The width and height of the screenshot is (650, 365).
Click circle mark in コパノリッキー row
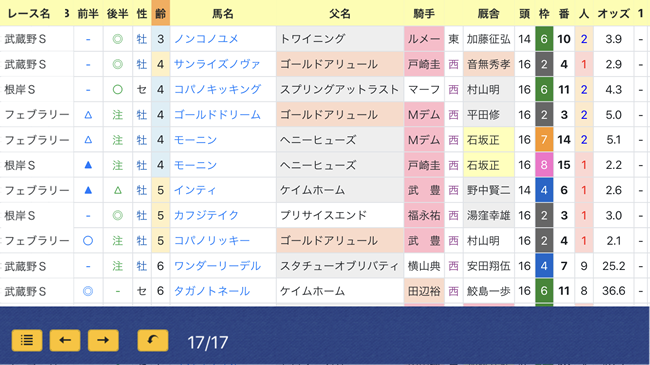coord(88,241)
